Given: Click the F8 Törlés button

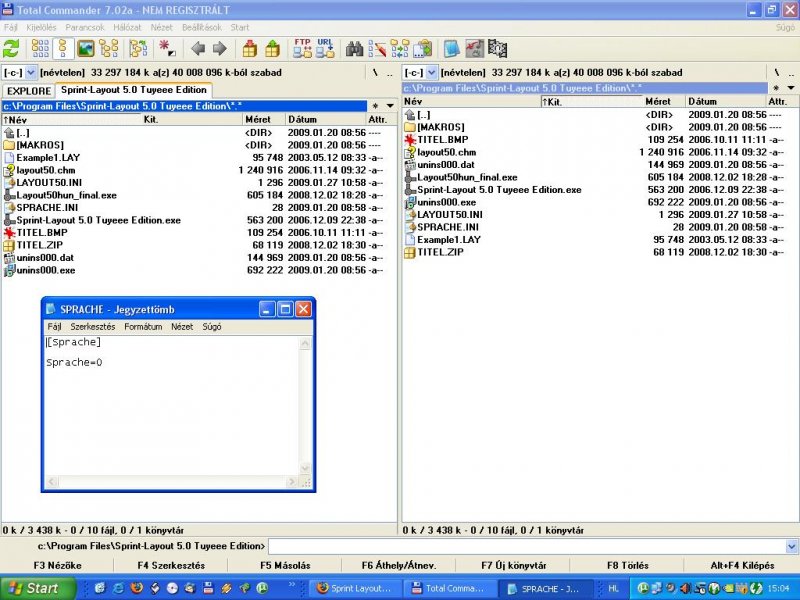Looking at the screenshot, I should click(628, 565).
